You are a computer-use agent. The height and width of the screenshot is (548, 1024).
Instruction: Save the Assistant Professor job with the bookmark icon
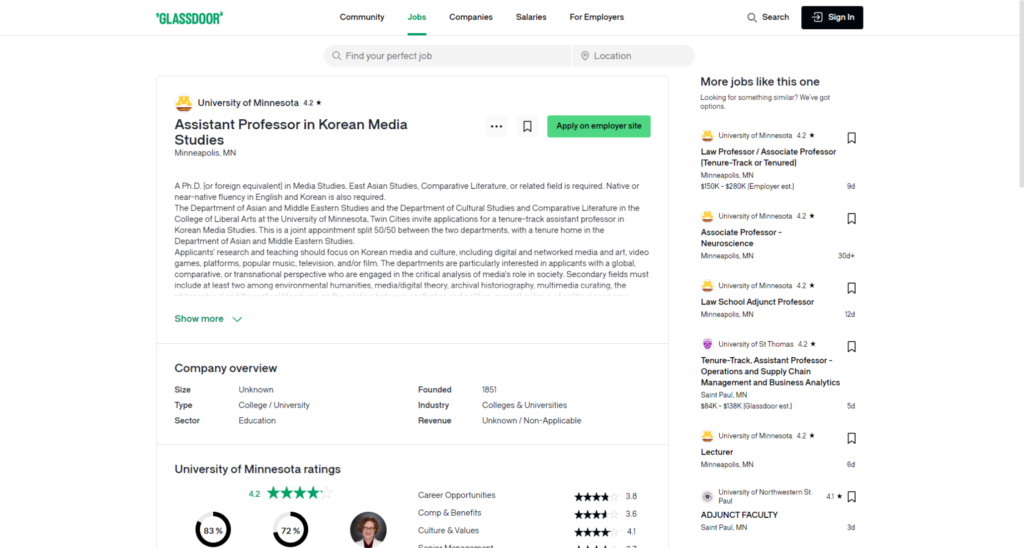(x=527, y=127)
